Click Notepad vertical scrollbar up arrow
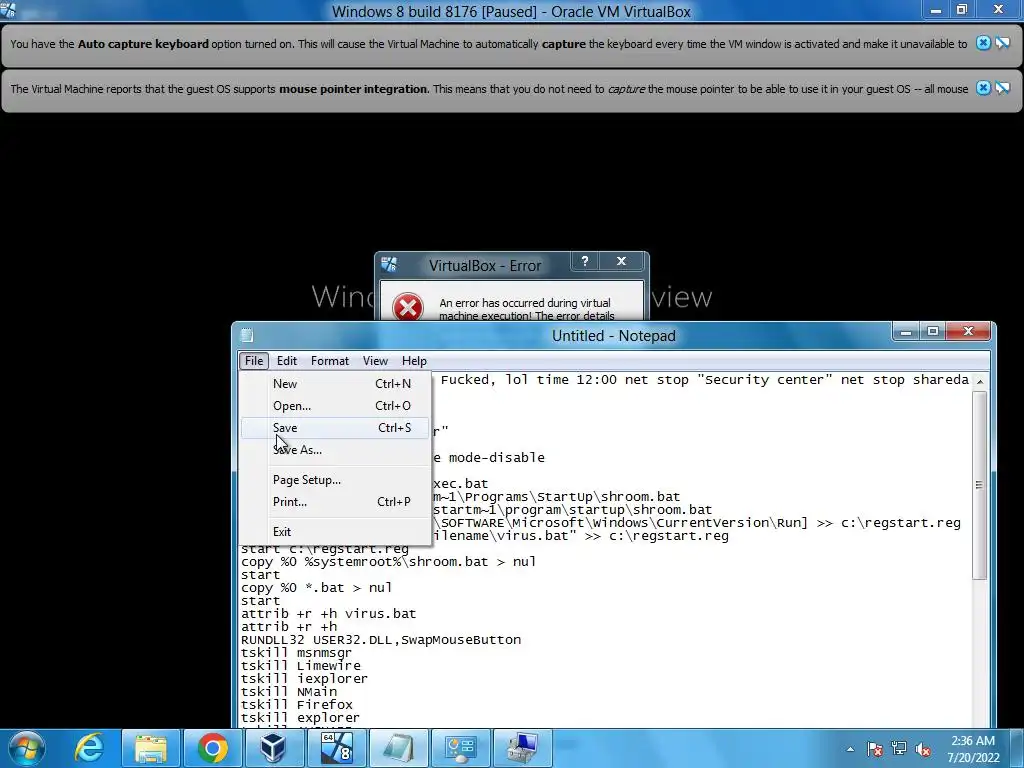Viewport: 1024px width, 768px height. (x=979, y=381)
